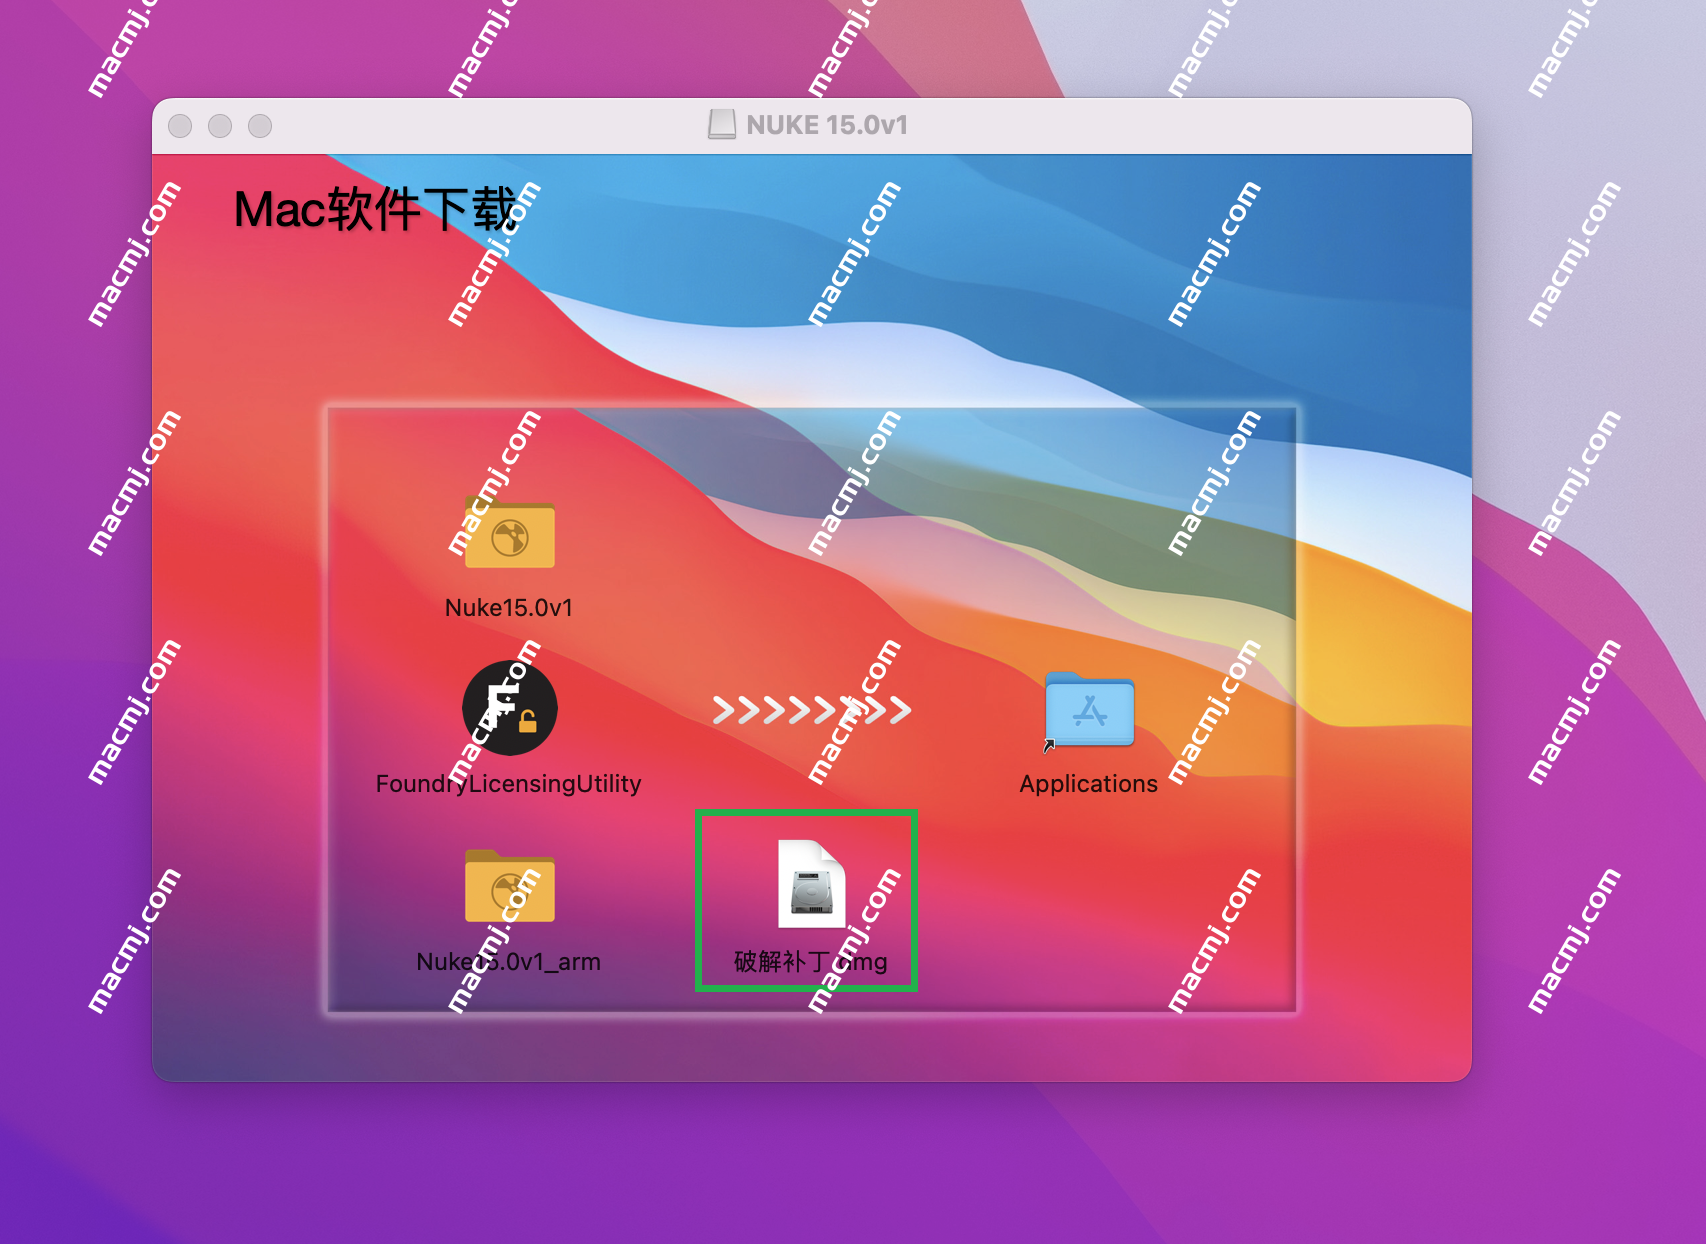Minimize the NUKE 15.0v1 window
The height and width of the screenshot is (1244, 1706).
point(220,126)
